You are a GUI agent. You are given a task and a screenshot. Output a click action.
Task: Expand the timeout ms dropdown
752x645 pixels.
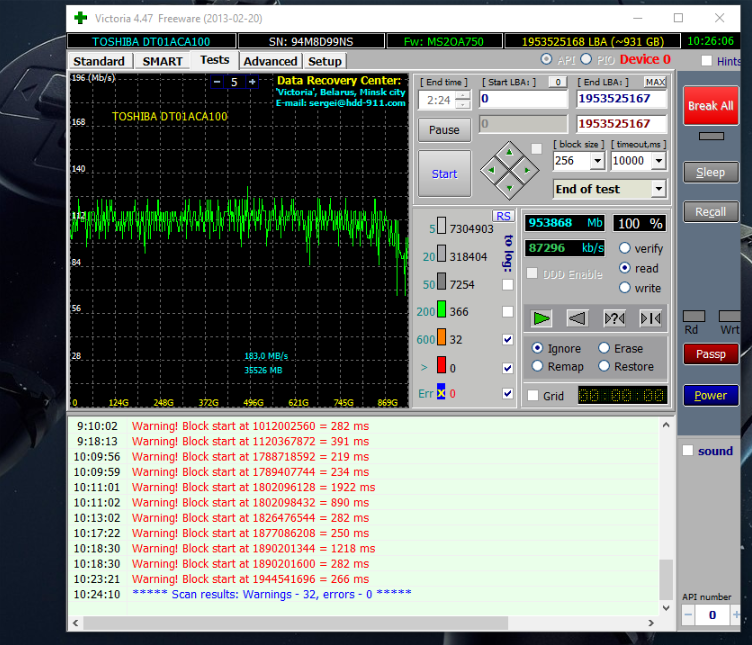pyautogui.click(x=659, y=161)
